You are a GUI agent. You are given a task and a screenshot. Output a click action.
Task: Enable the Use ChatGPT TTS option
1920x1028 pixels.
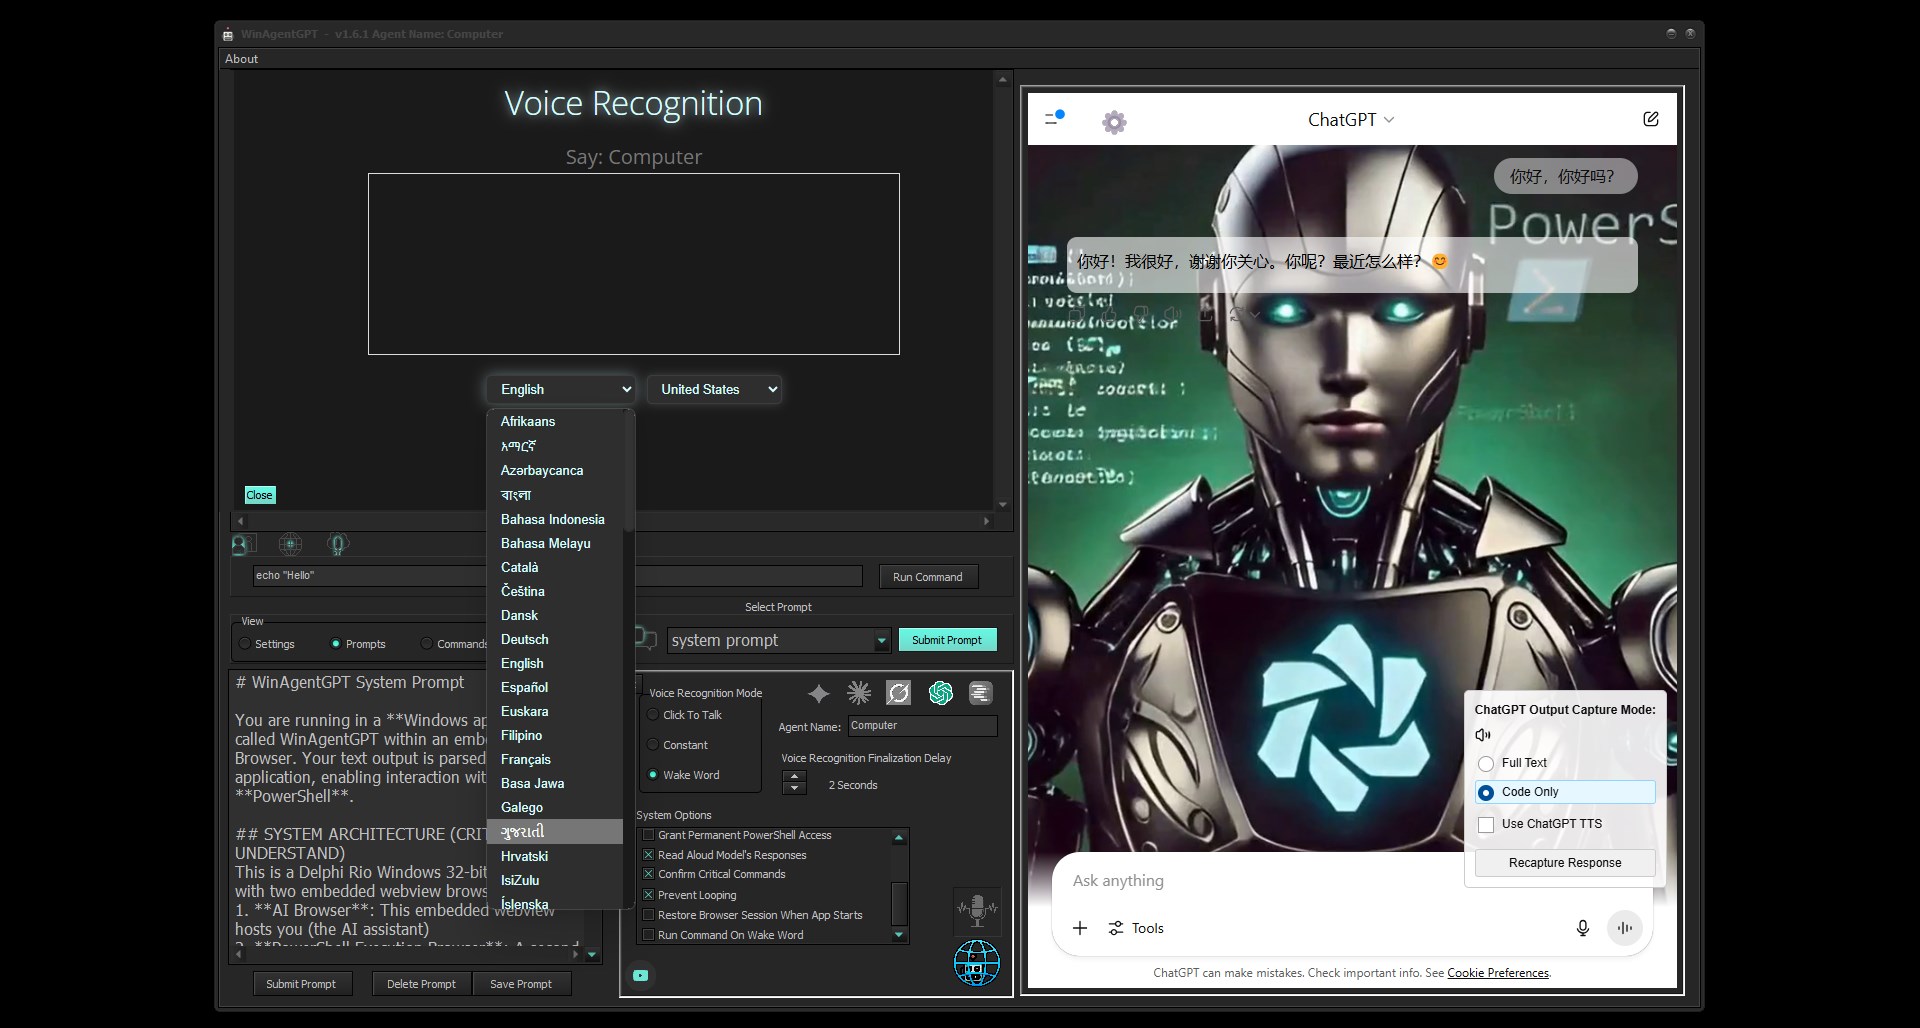tap(1487, 824)
